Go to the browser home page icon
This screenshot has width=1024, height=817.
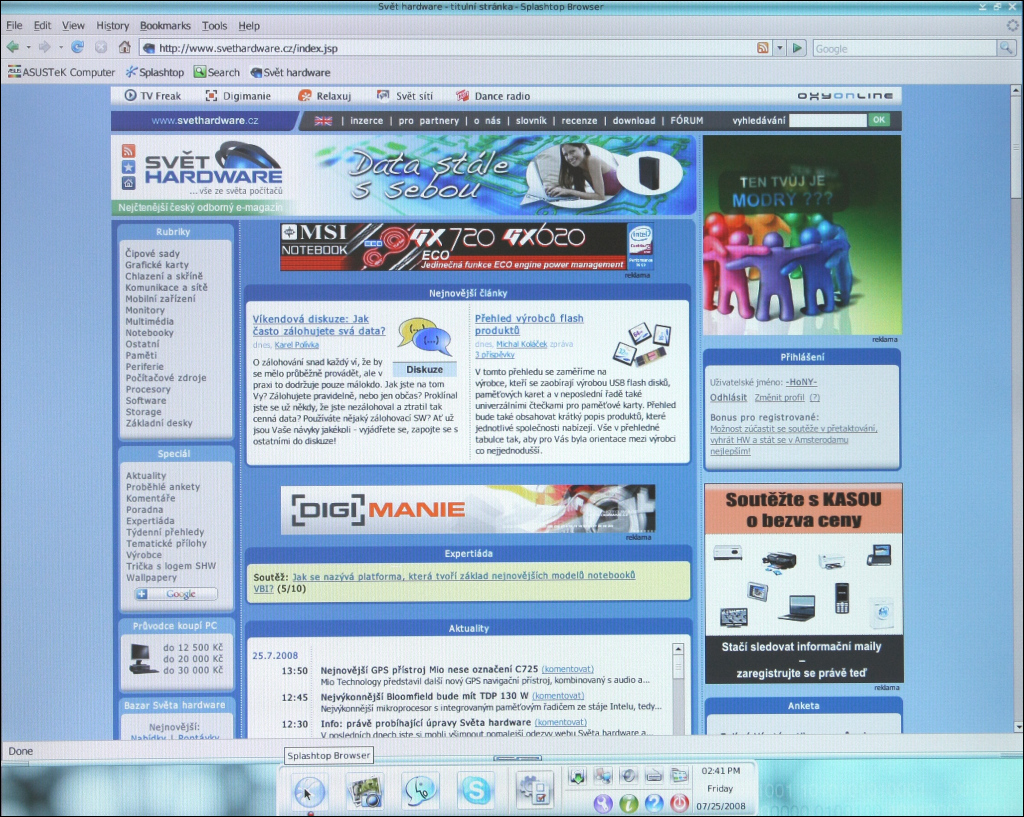coord(125,47)
